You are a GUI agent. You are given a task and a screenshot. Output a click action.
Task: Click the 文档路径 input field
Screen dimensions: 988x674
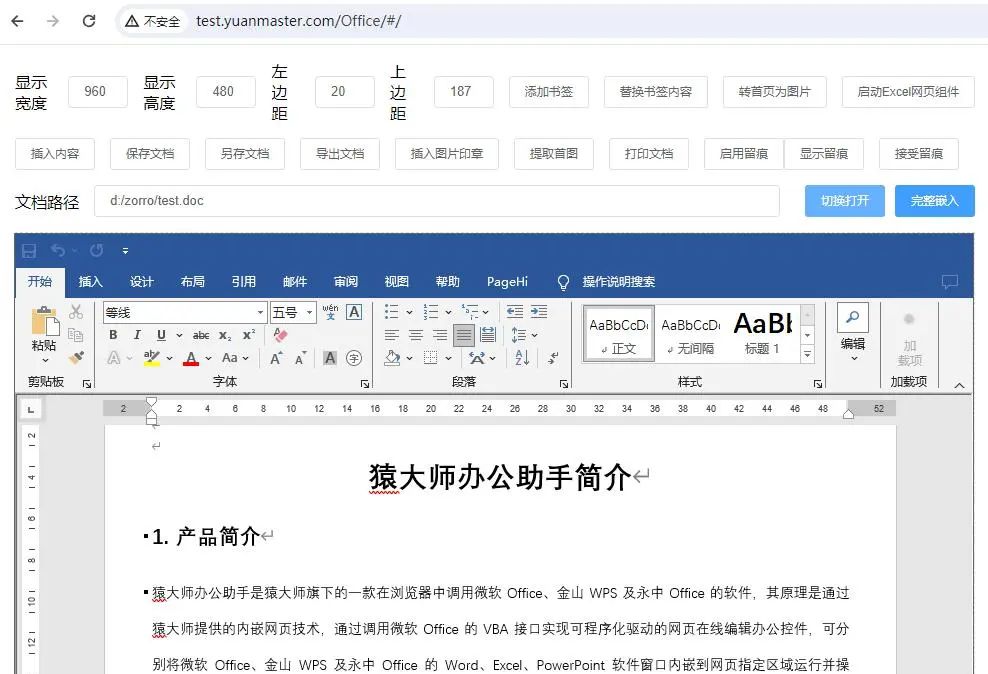click(437, 201)
